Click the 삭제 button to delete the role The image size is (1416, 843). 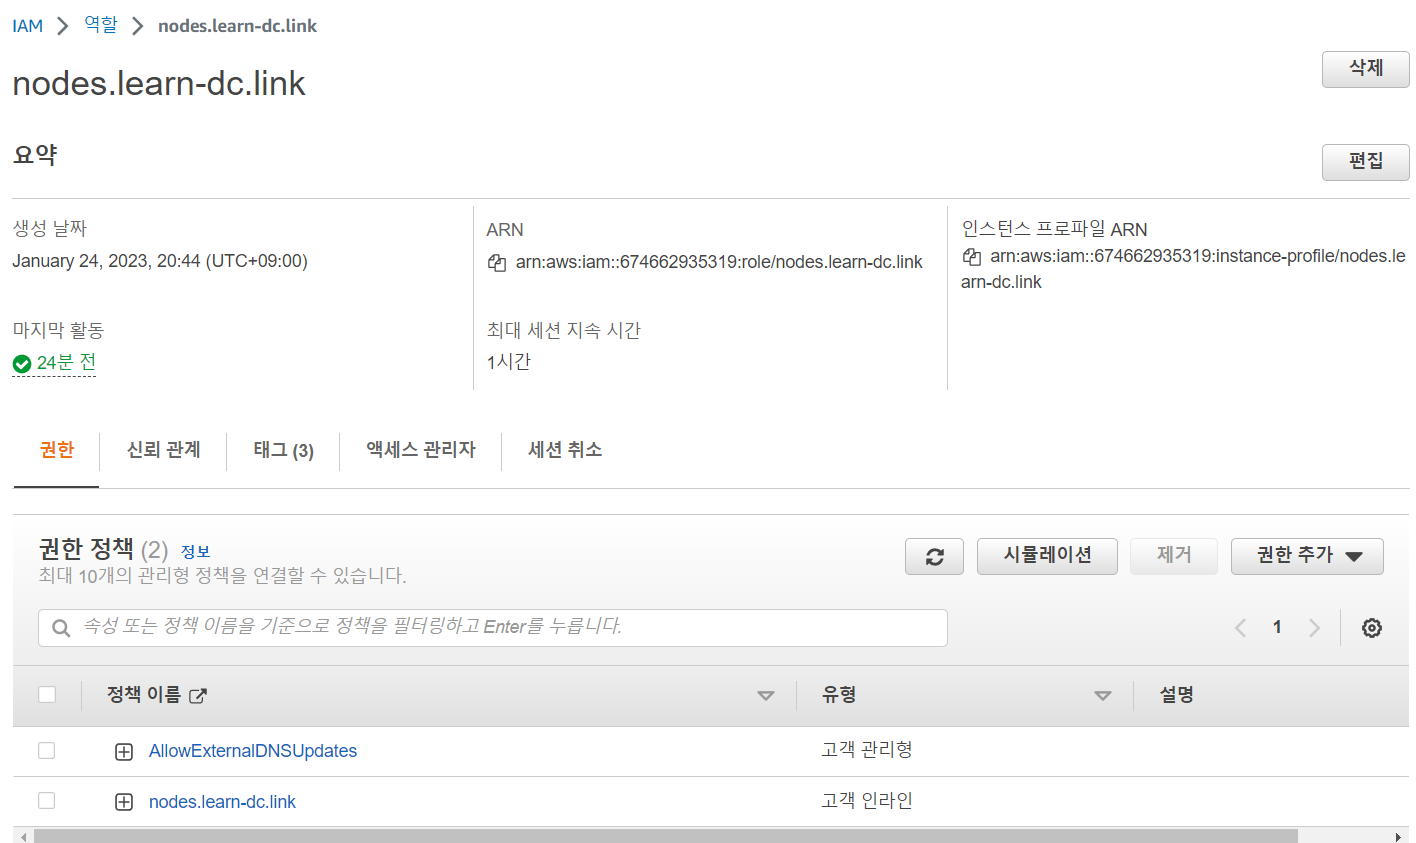(x=1365, y=69)
